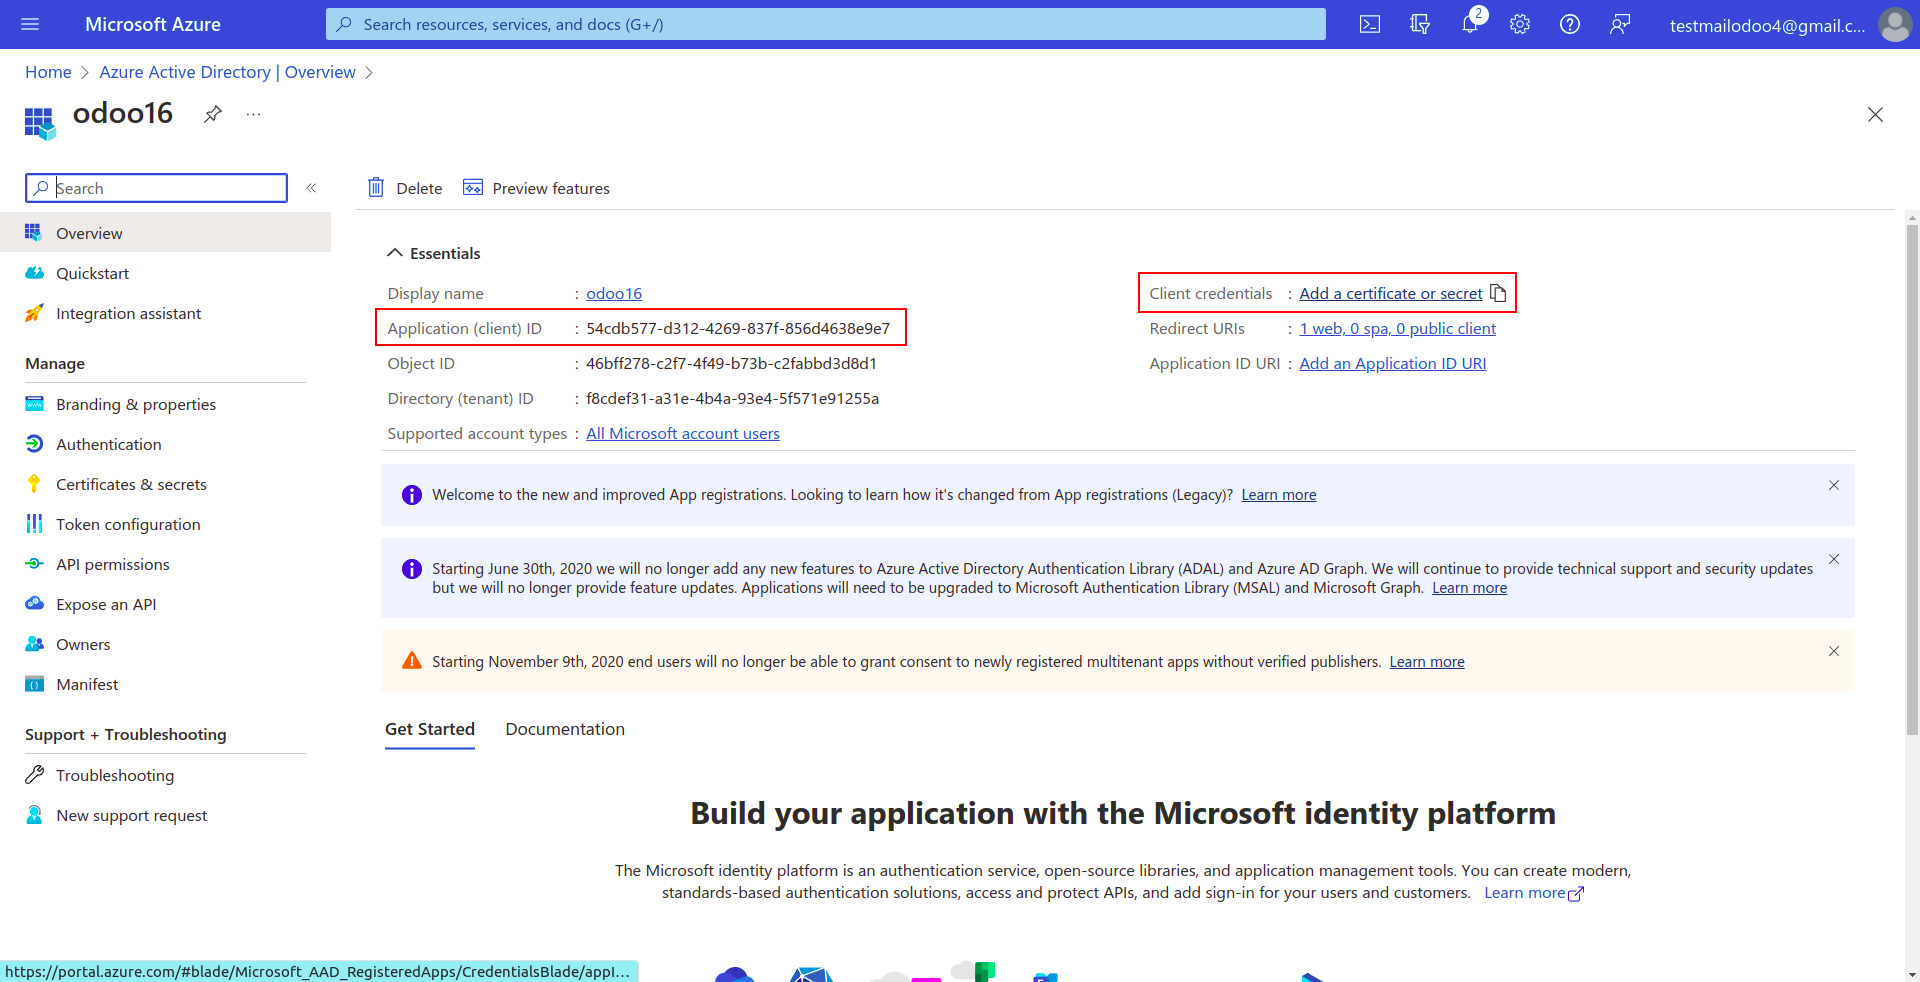Viewport: 1920px width, 982px height.
Task: Open the directories and subscriptions filter icon
Action: click(x=1419, y=24)
